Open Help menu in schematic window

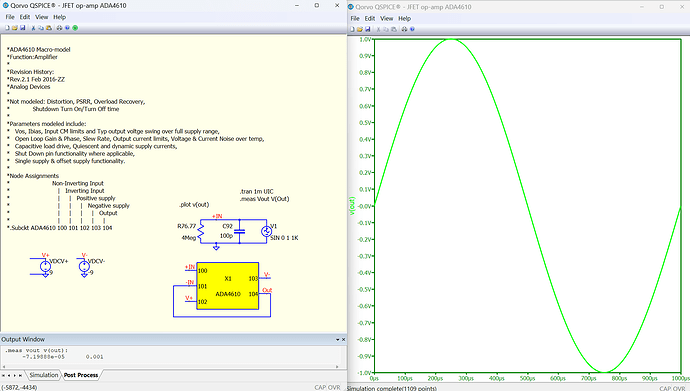point(59,17)
